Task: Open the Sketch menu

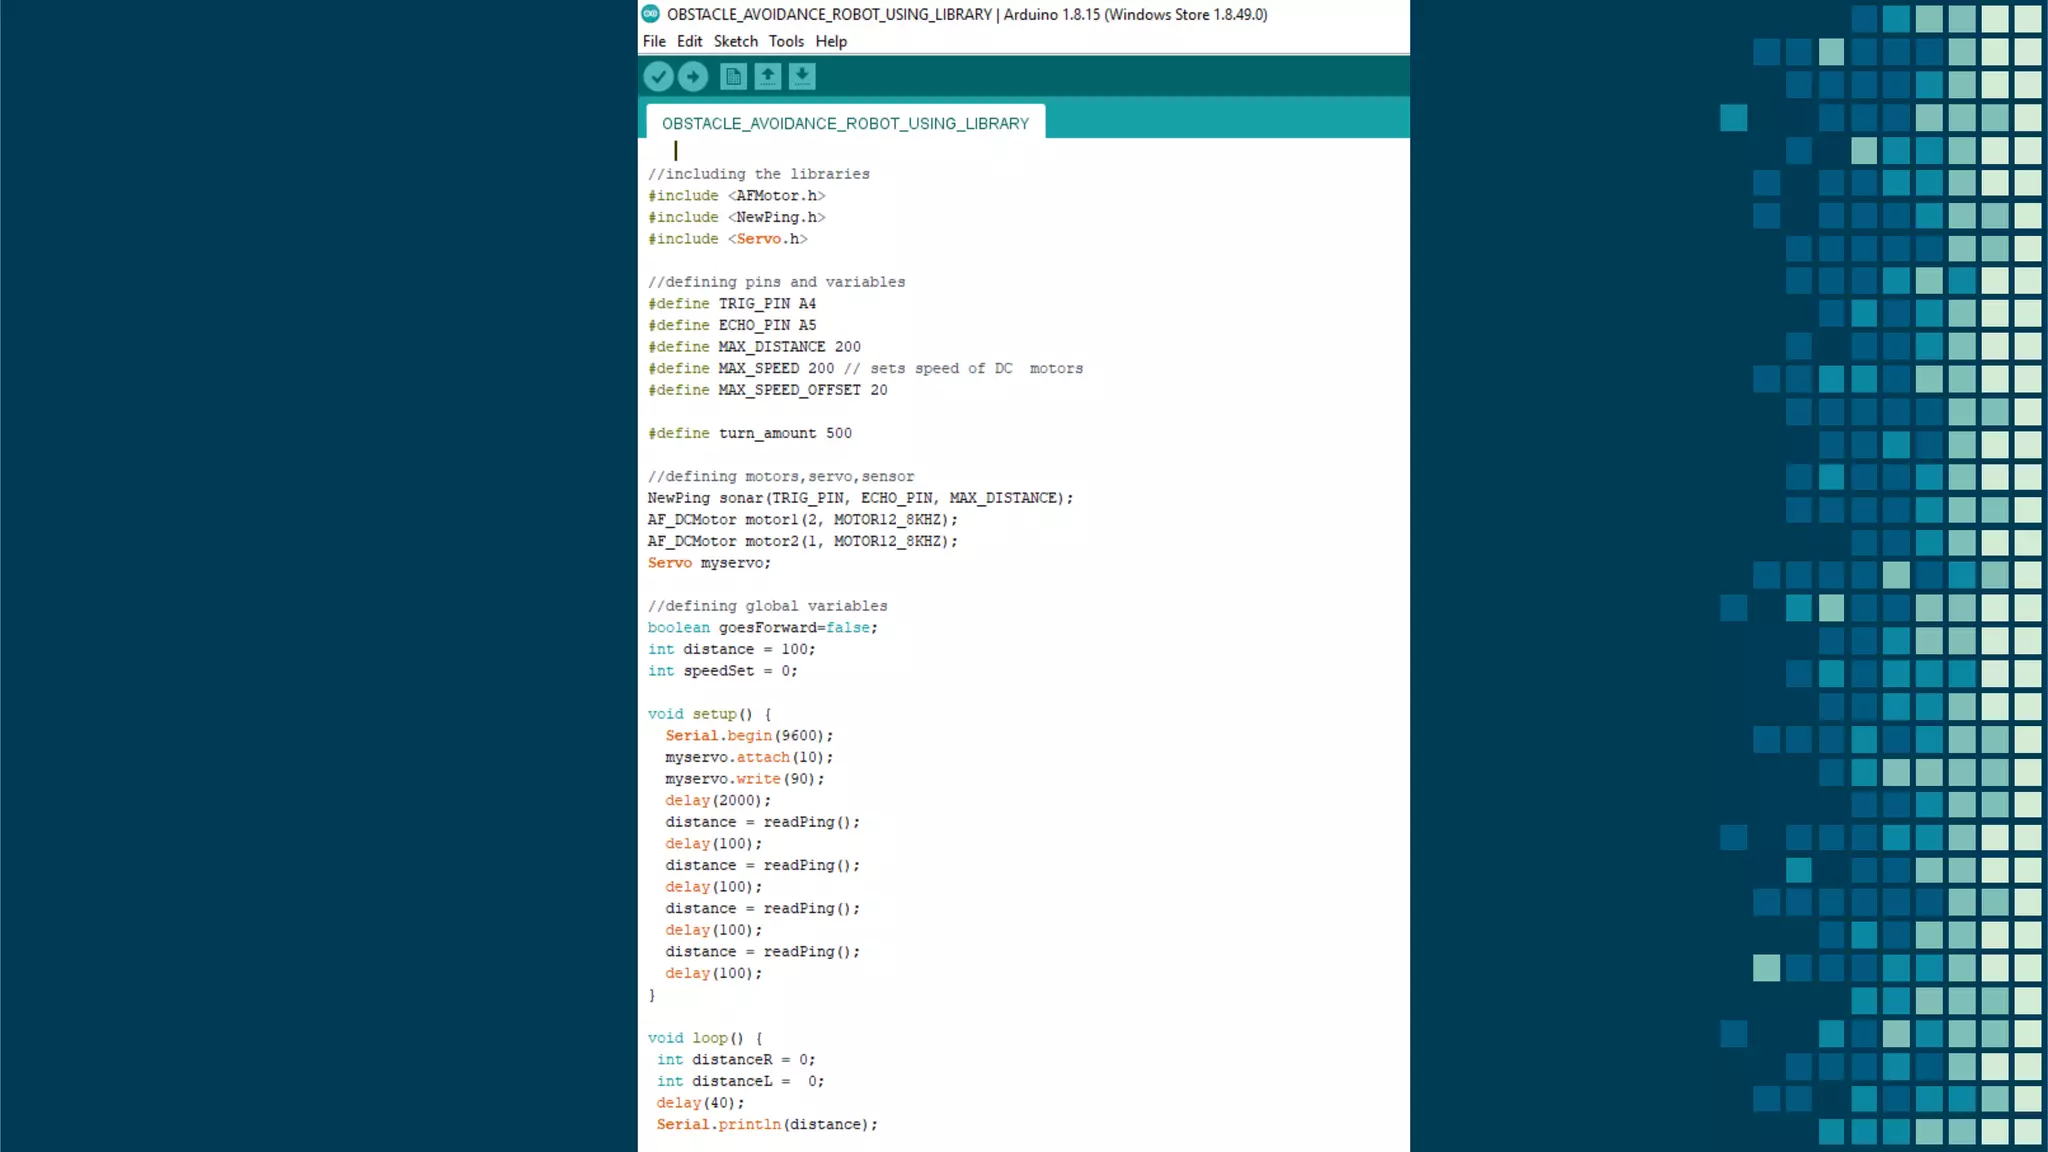Action: [735, 41]
